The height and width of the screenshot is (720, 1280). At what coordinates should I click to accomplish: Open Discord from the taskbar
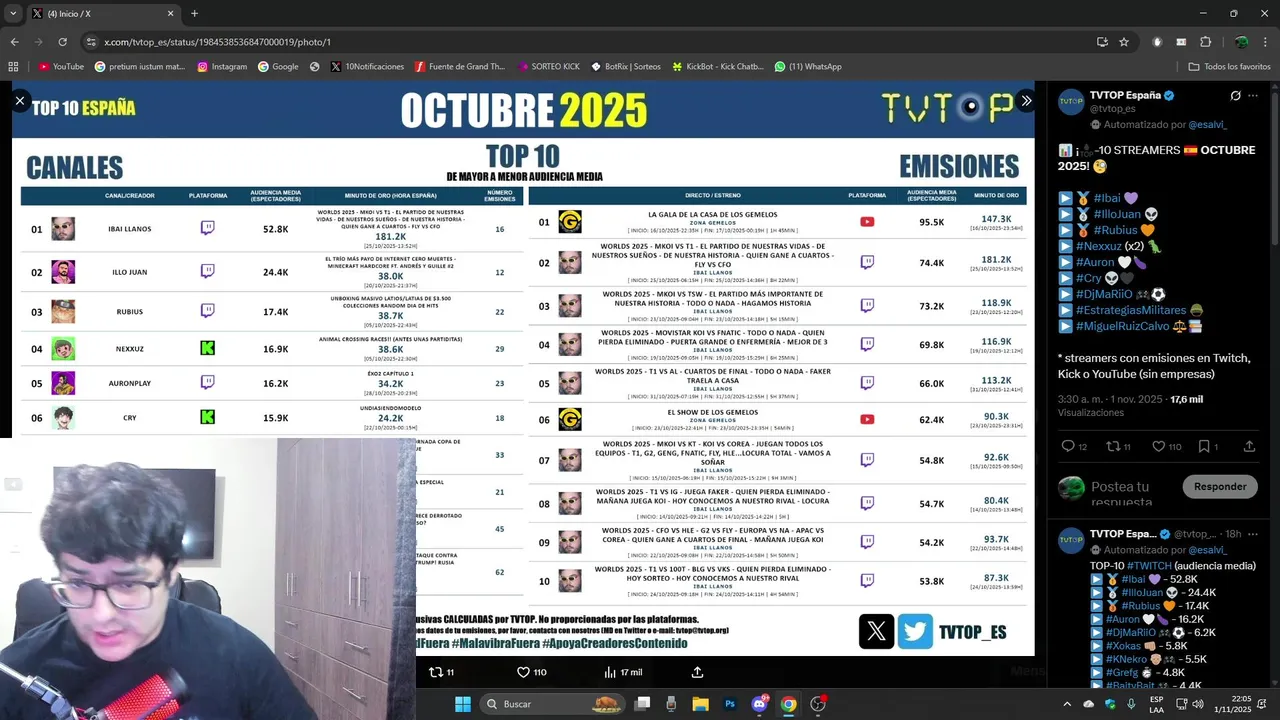tap(759, 704)
